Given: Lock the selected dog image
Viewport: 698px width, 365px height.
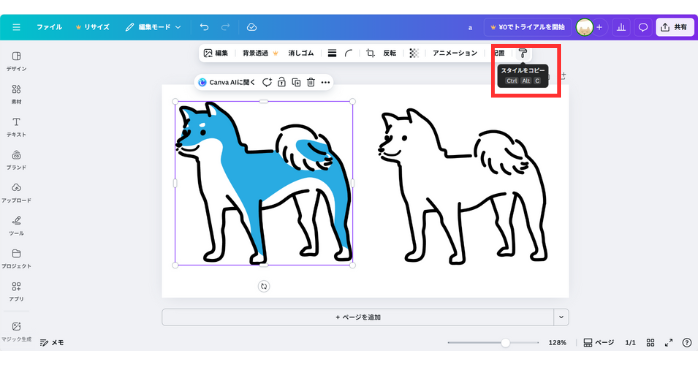Looking at the screenshot, I should pyautogui.click(x=281, y=82).
